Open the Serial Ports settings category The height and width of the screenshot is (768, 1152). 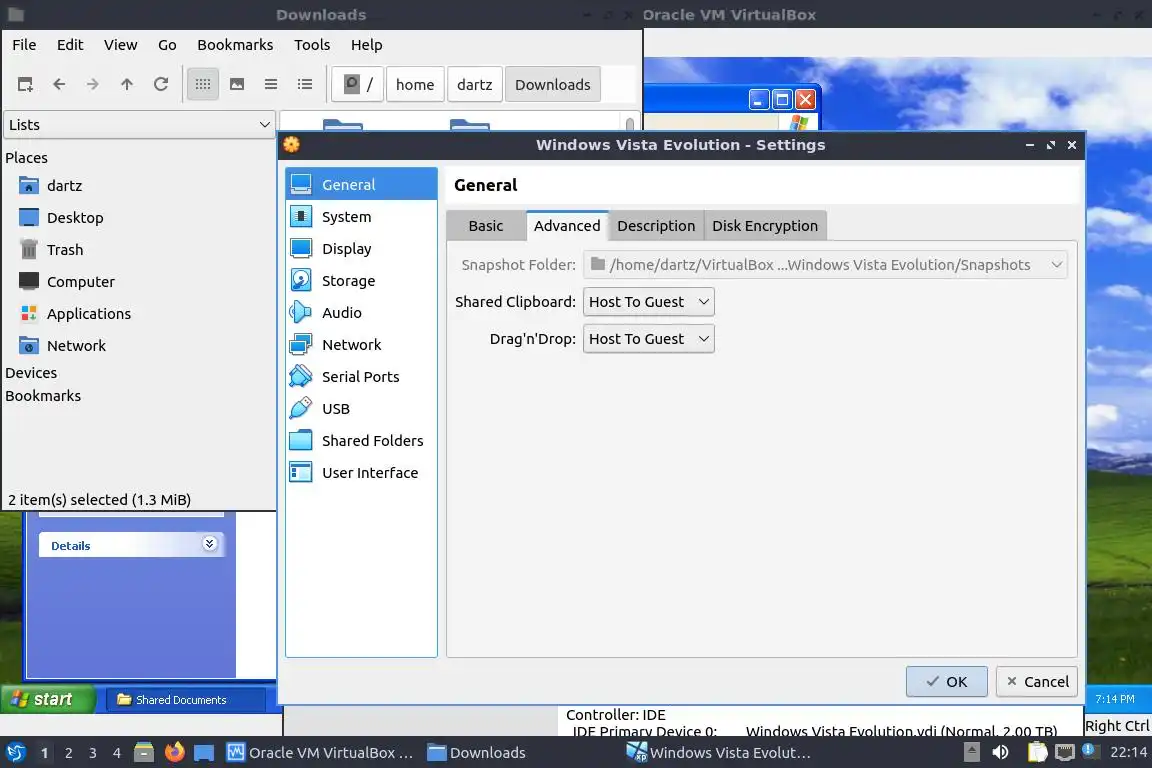pos(361,376)
